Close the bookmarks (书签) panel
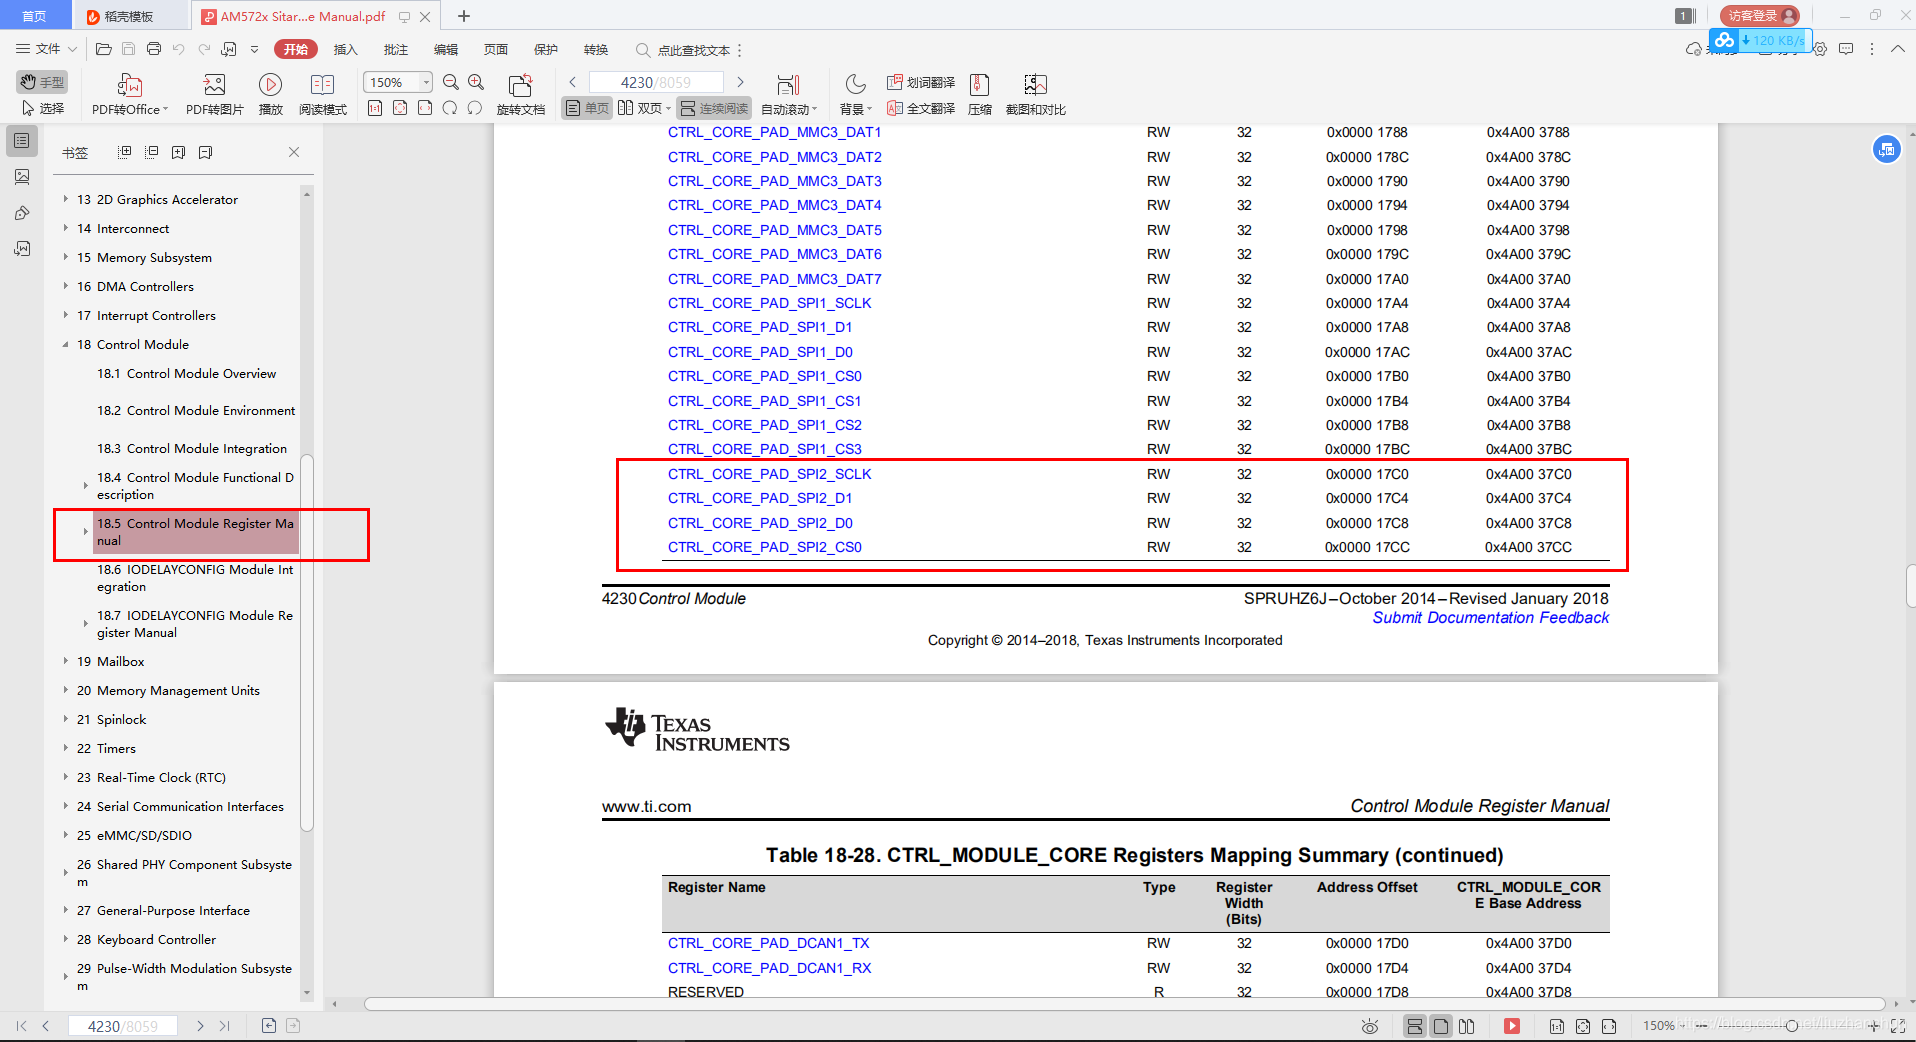Screen dimensions: 1916x1042 294,152
